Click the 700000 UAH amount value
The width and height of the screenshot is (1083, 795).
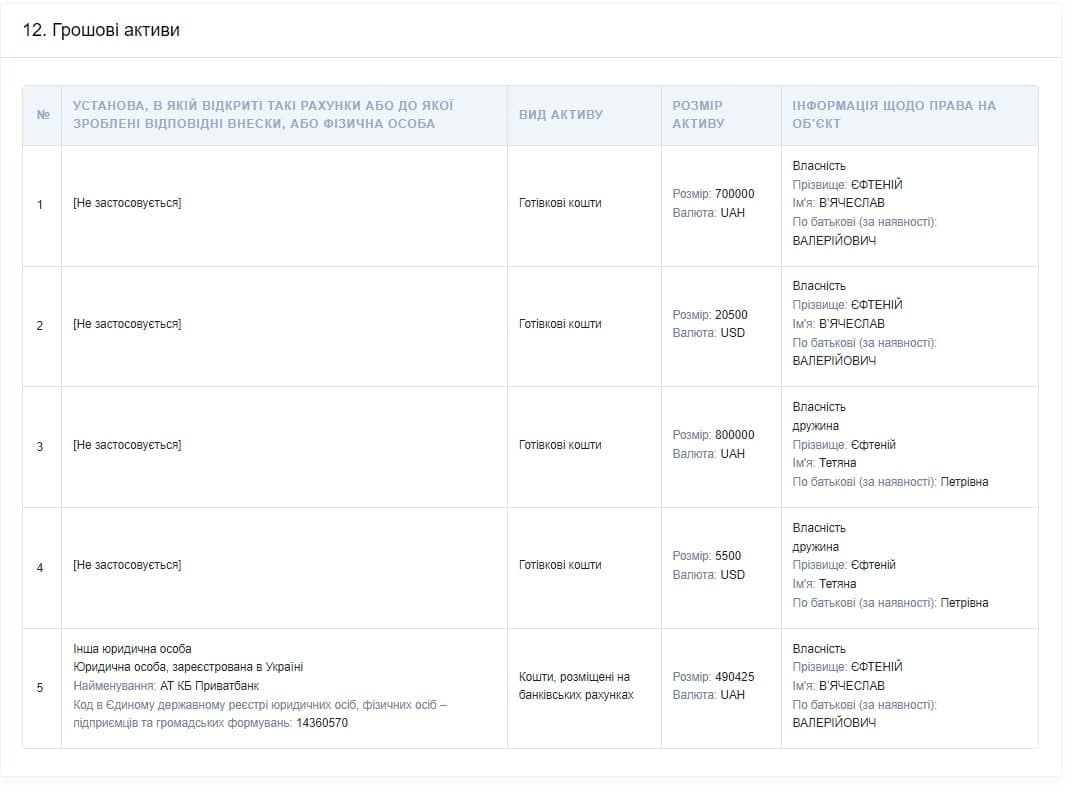coord(735,194)
